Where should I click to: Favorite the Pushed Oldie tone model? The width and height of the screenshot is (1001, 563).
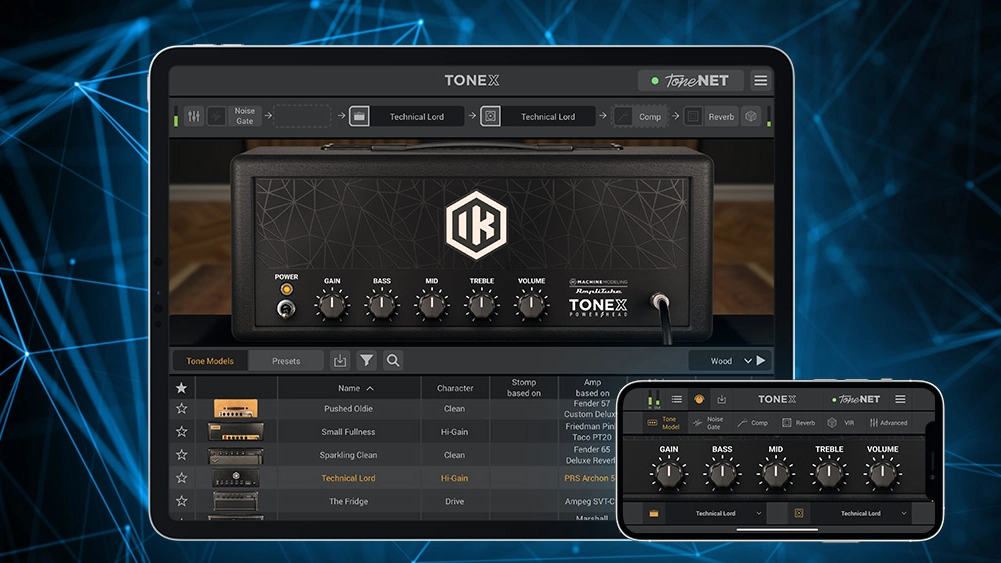[x=181, y=409]
